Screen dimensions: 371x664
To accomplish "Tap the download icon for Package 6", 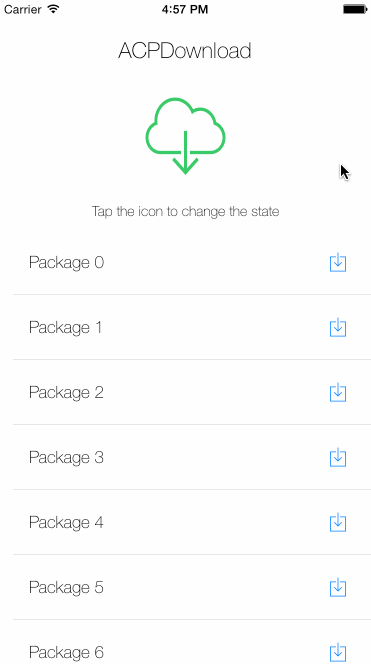I will [338, 653].
